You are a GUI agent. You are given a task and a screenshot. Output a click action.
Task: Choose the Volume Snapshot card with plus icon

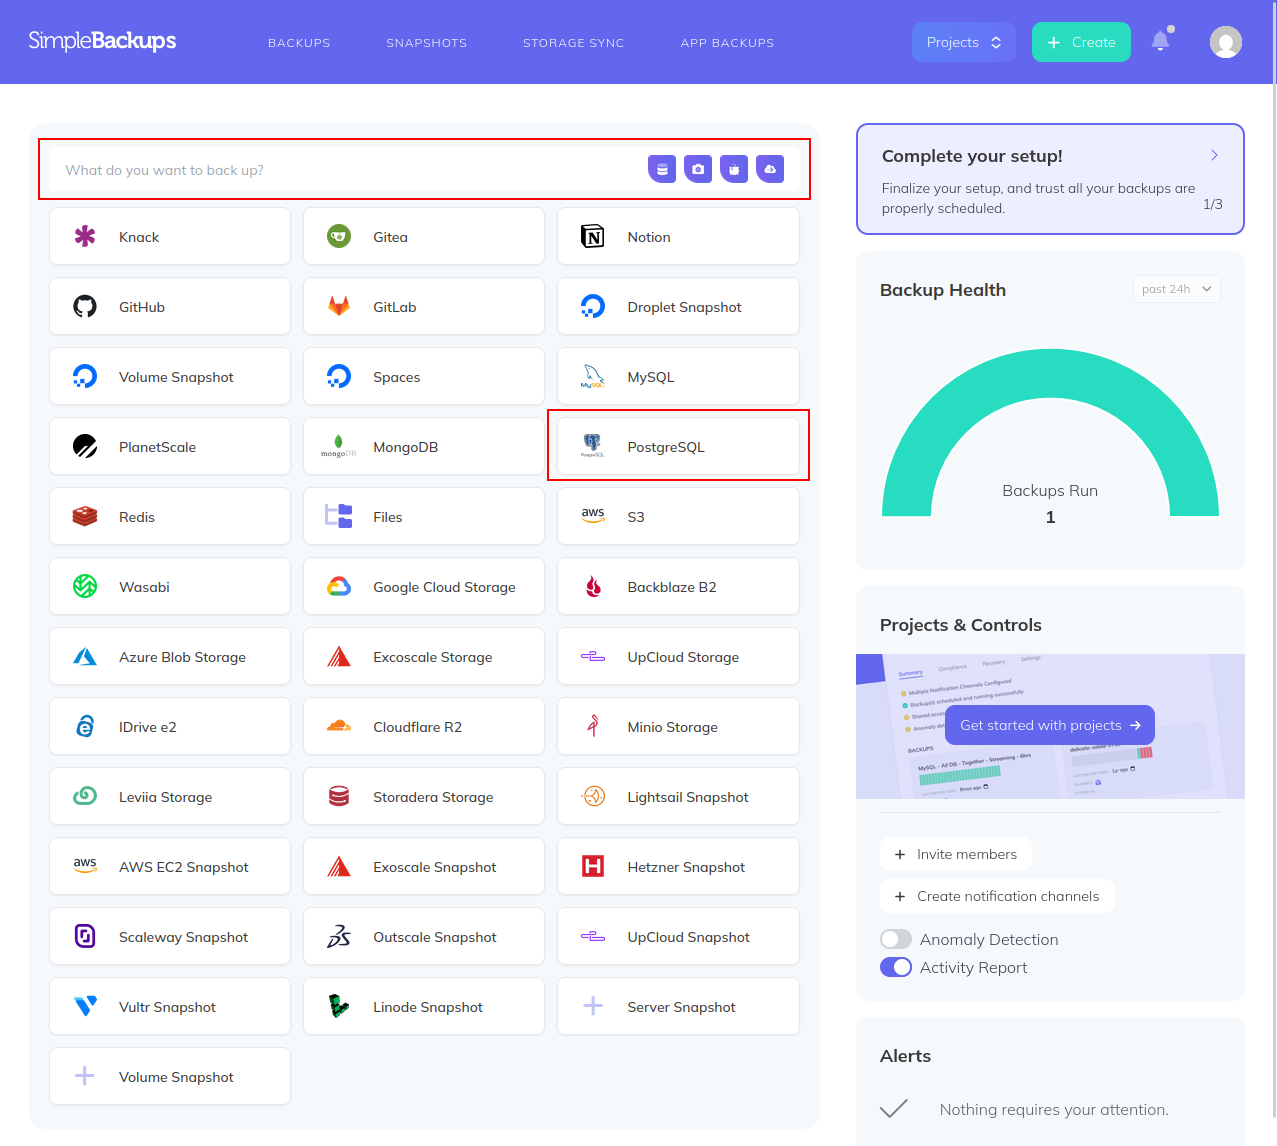(170, 1077)
